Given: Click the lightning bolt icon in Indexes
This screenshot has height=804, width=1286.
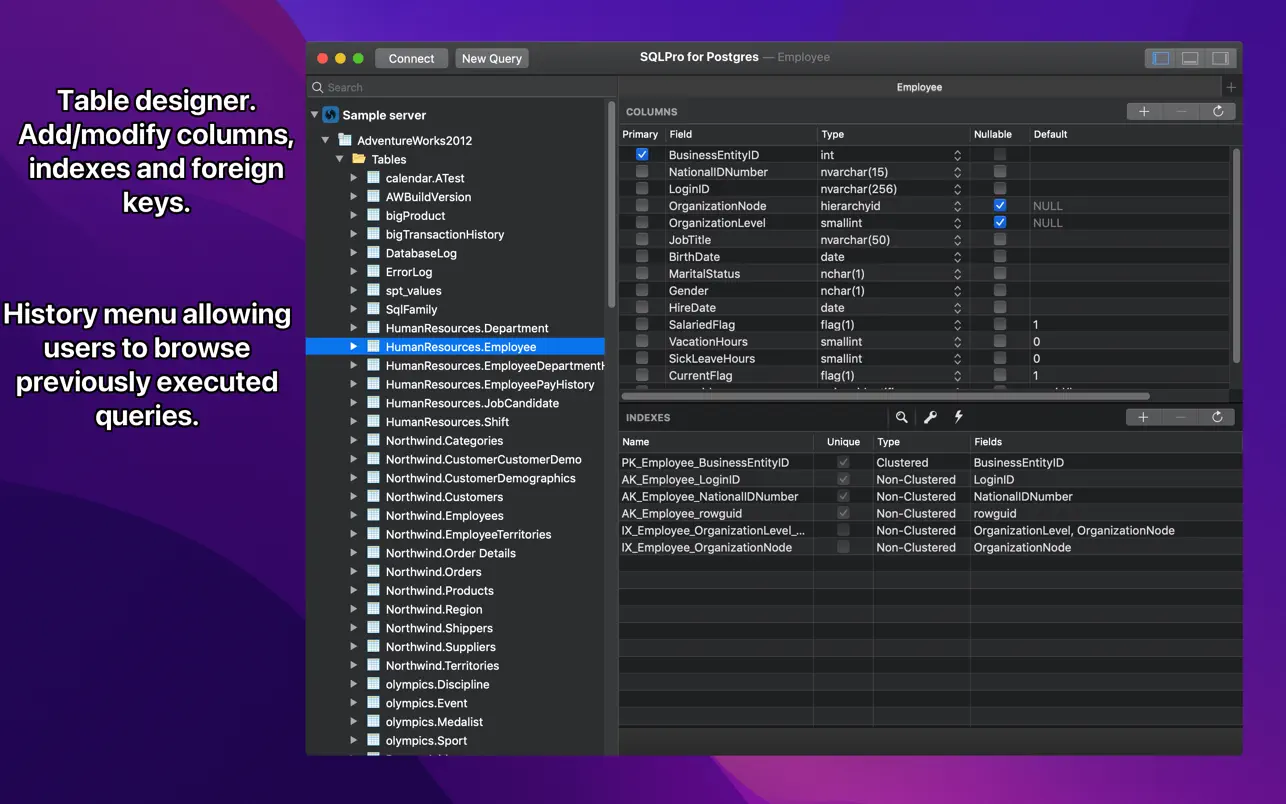Looking at the screenshot, I should click(958, 417).
